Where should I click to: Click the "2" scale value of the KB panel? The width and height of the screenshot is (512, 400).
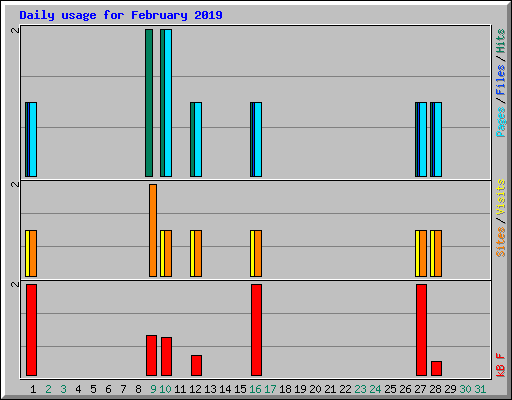pos(15,284)
